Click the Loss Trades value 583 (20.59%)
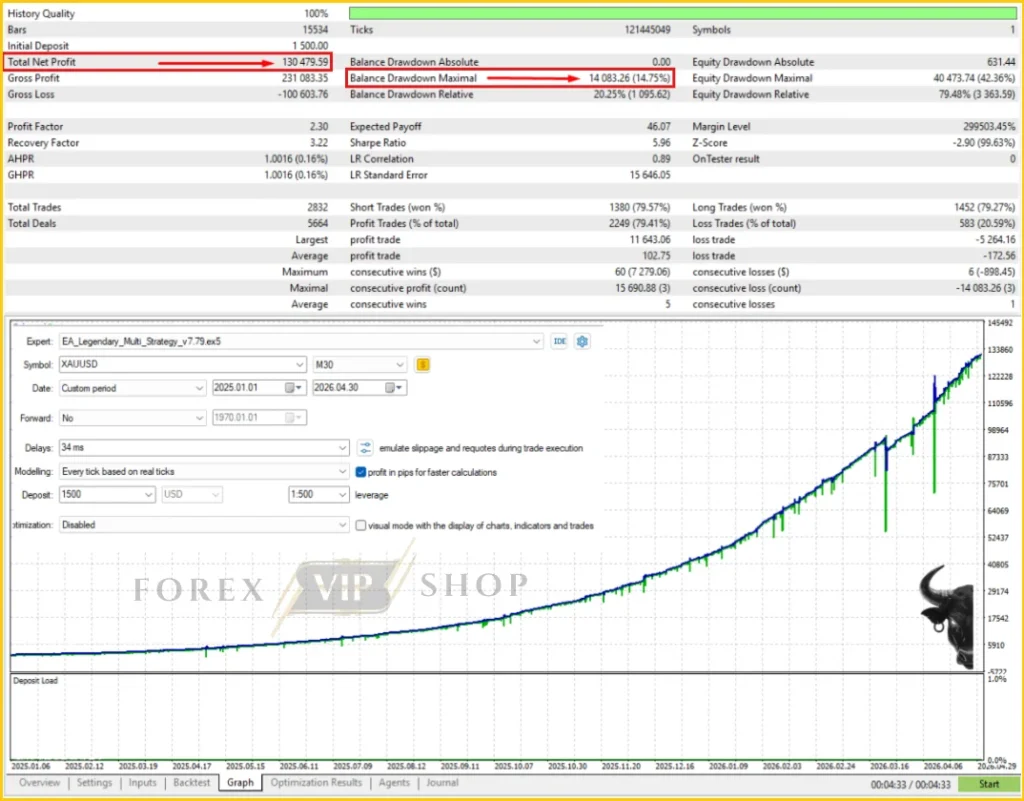 click(987, 223)
